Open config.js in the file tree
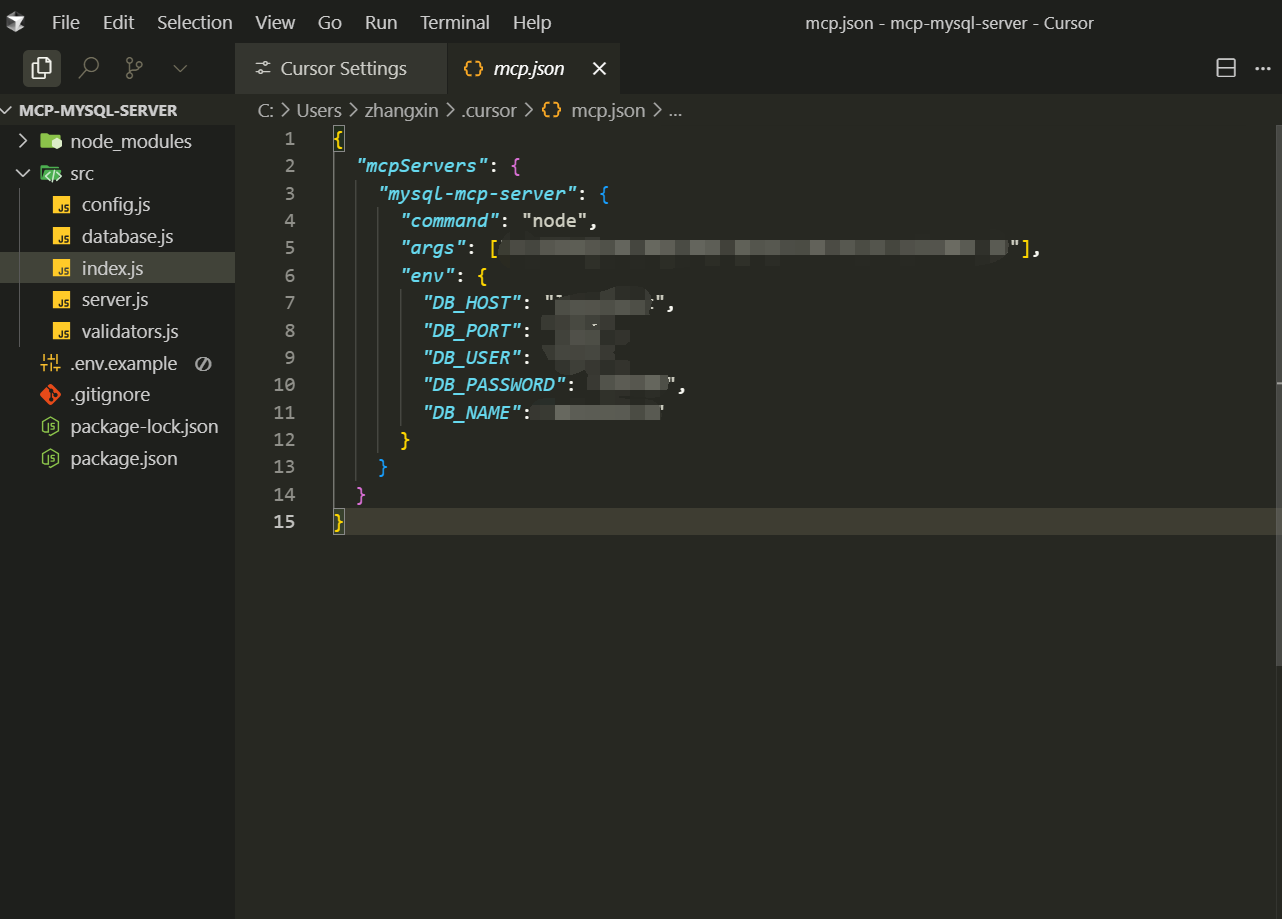 [115, 205]
